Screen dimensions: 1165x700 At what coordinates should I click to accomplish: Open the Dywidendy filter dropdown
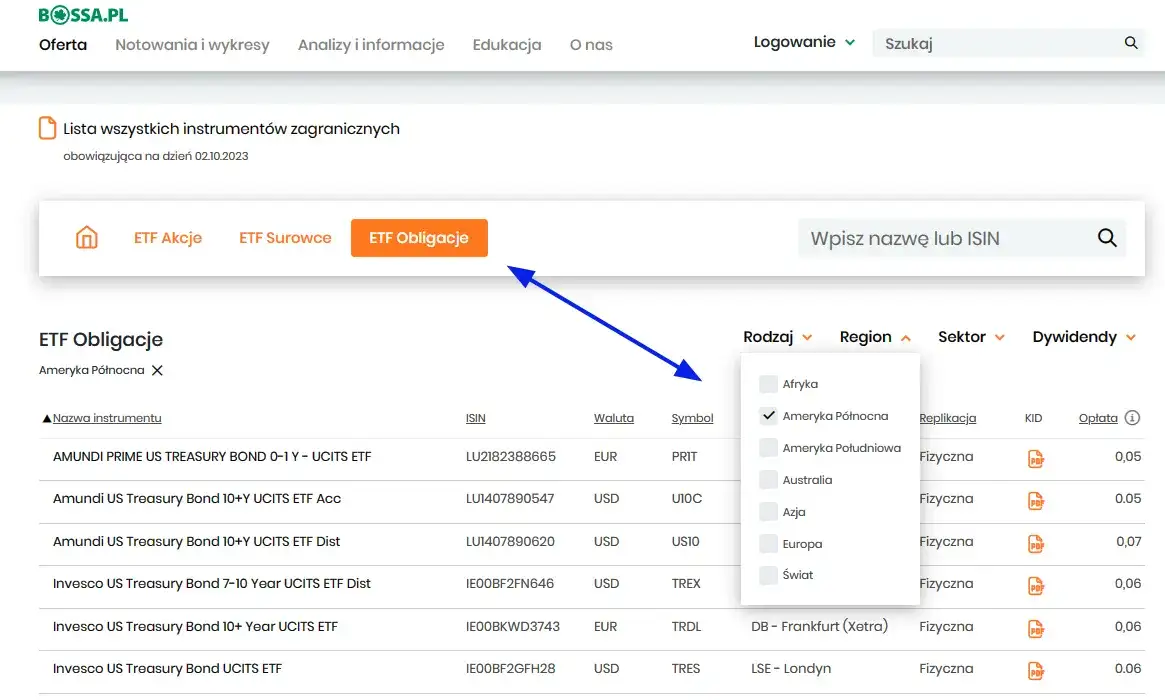coord(1084,337)
